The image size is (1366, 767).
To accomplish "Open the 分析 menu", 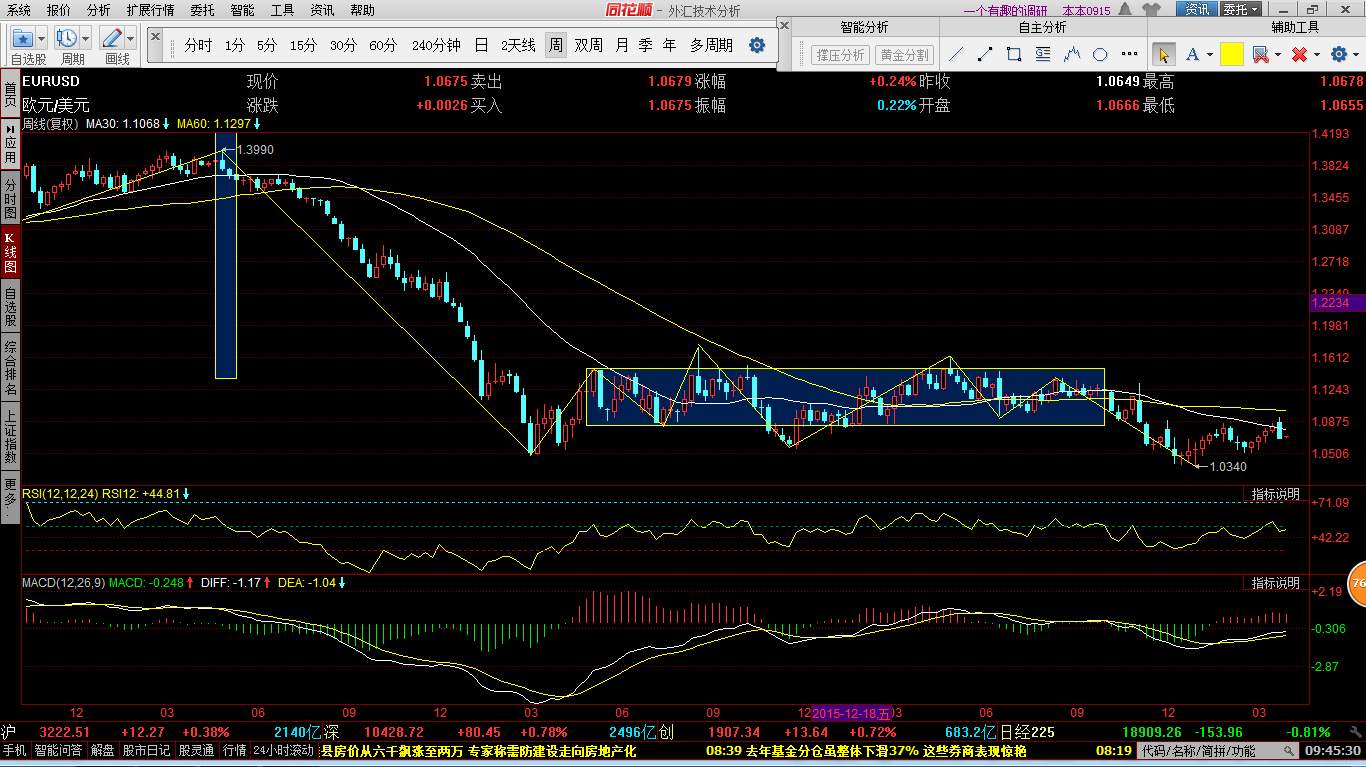I will coord(99,10).
